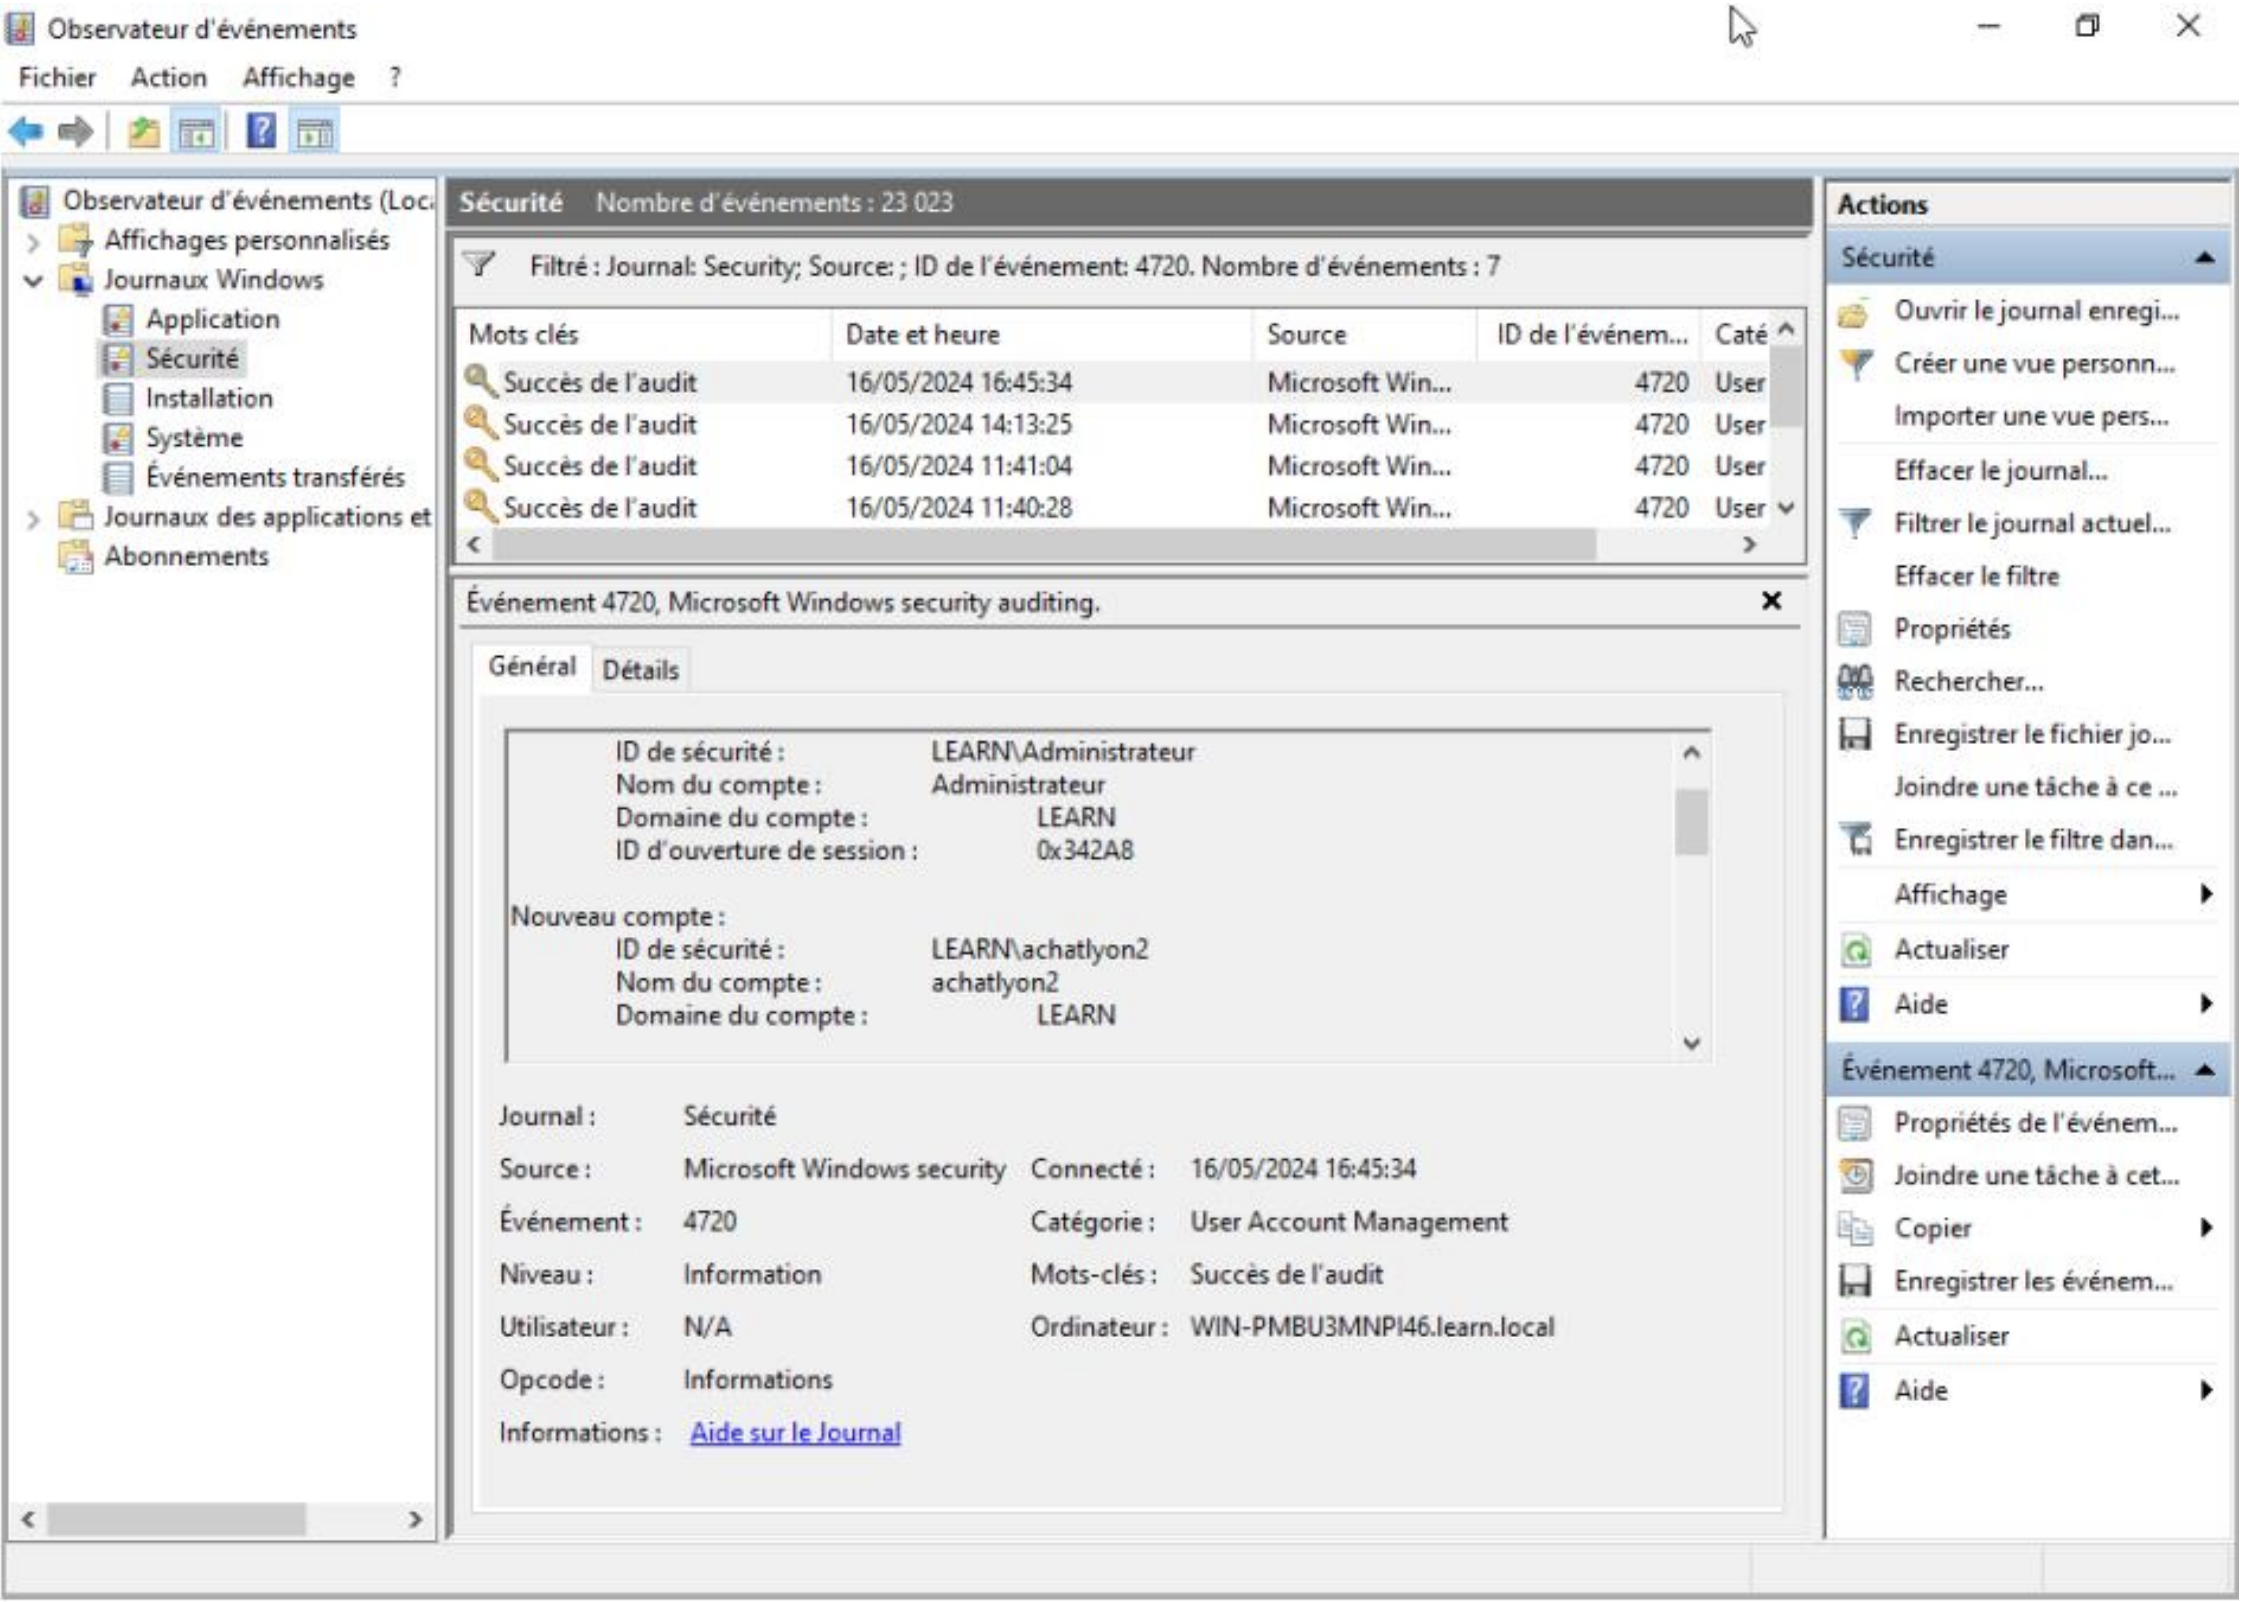
Task: Click 'Effacer le journal...' action
Action: pyautogui.click(x=2000, y=471)
